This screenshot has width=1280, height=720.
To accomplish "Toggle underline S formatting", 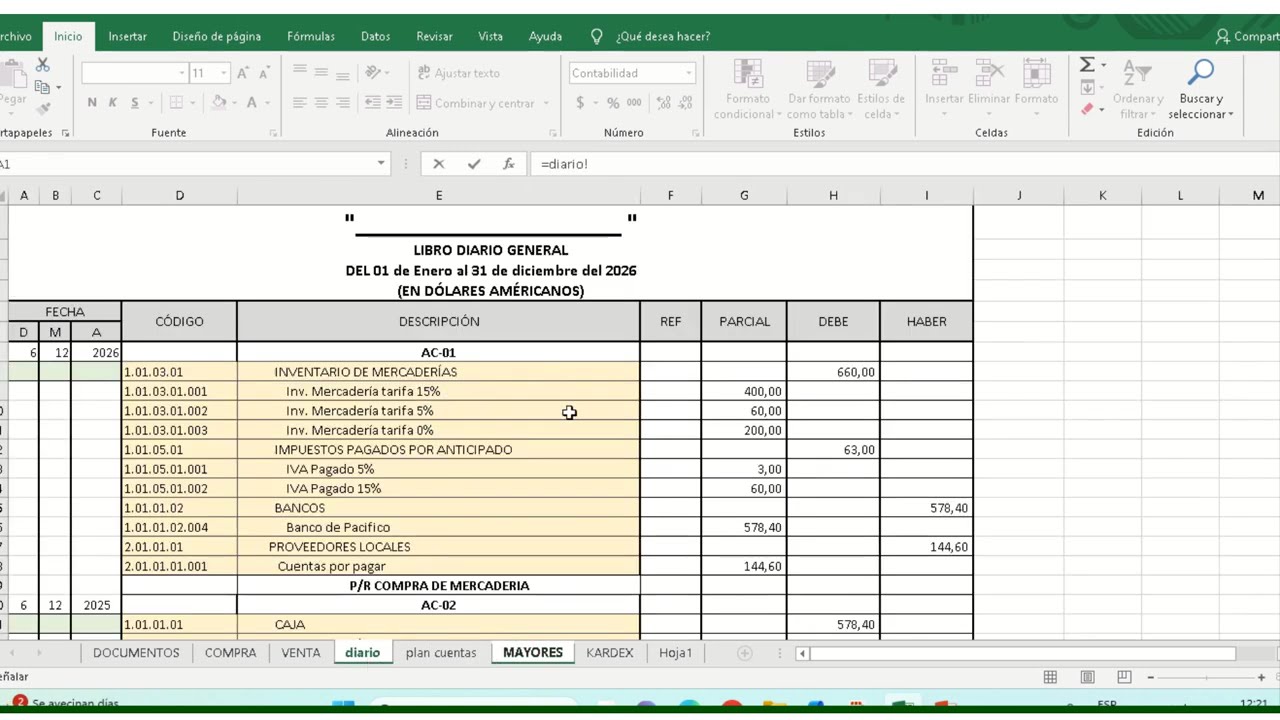I will click(x=134, y=103).
